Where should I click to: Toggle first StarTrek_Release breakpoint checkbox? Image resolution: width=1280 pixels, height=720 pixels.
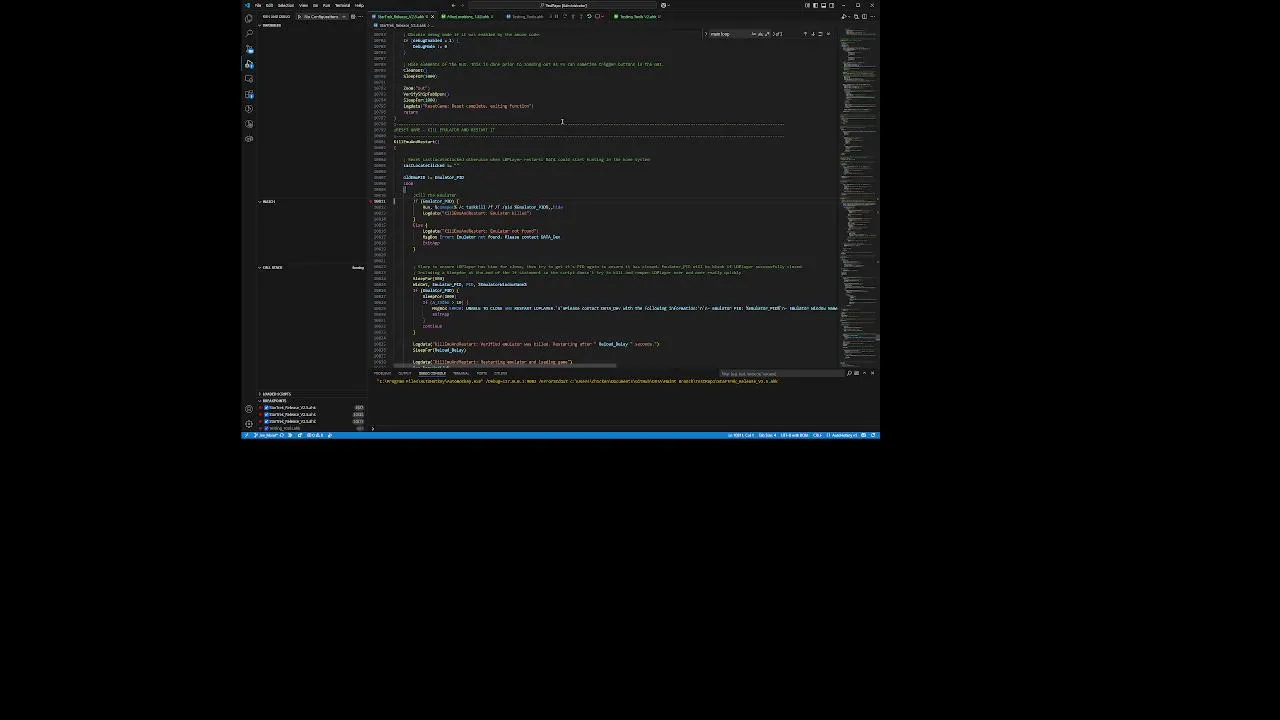(x=266, y=408)
